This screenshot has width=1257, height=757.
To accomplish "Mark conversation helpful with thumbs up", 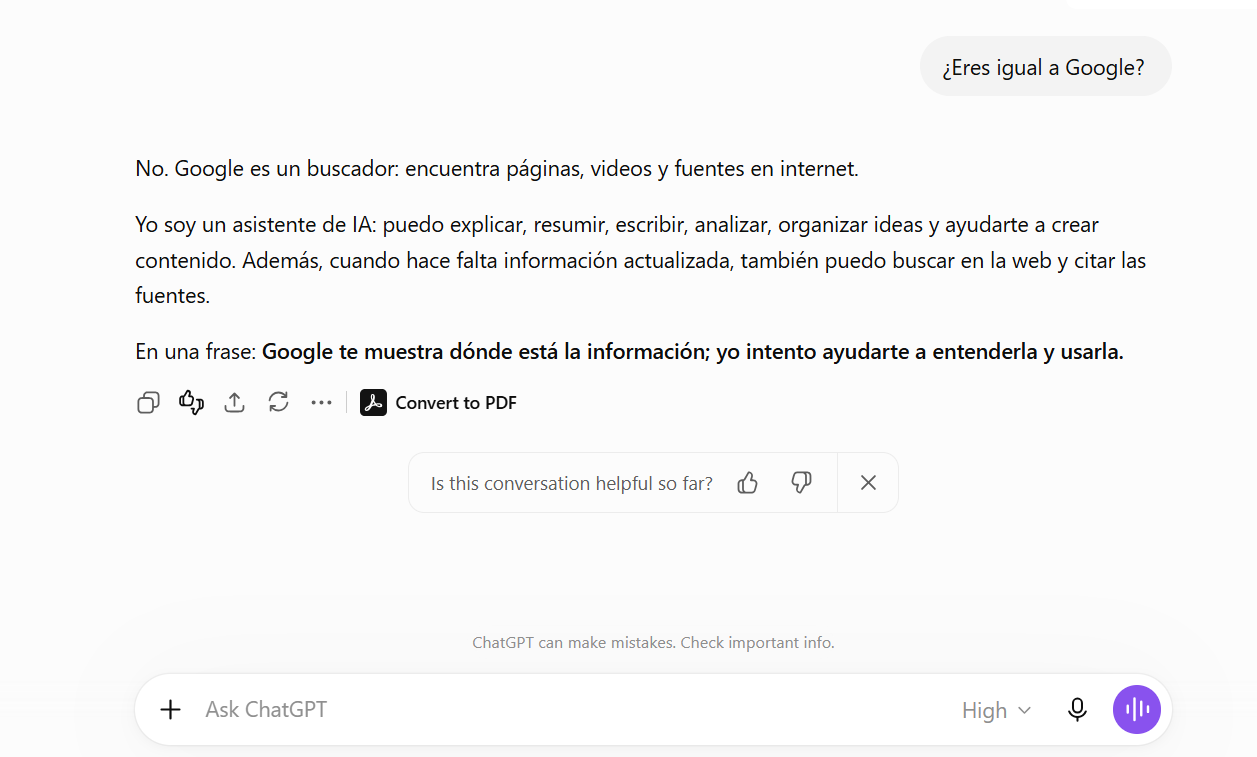I will point(748,483).
